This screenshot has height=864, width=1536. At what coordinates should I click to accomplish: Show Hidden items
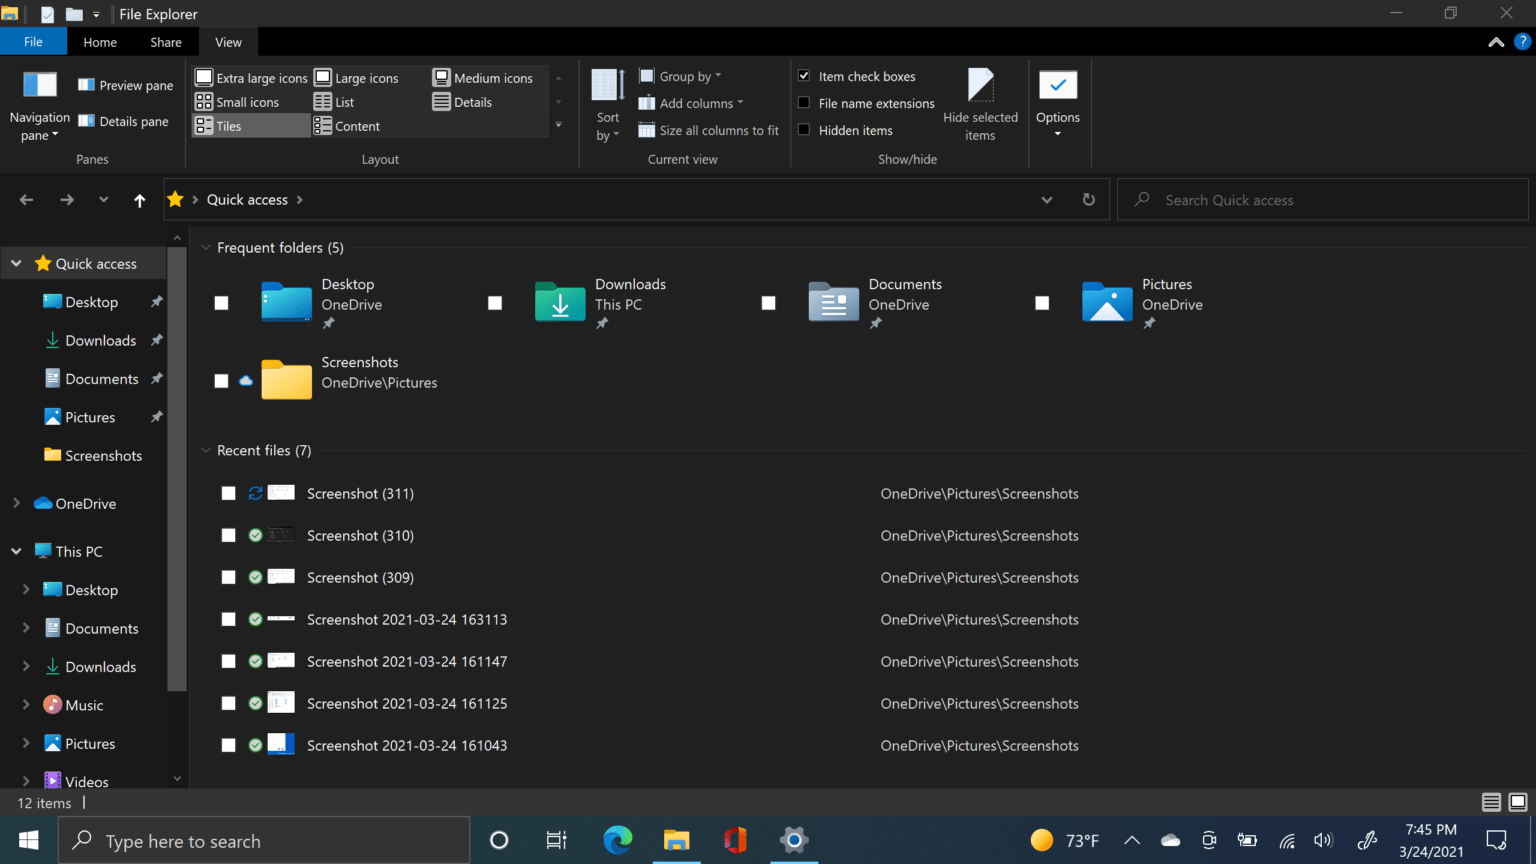[804, 130]
